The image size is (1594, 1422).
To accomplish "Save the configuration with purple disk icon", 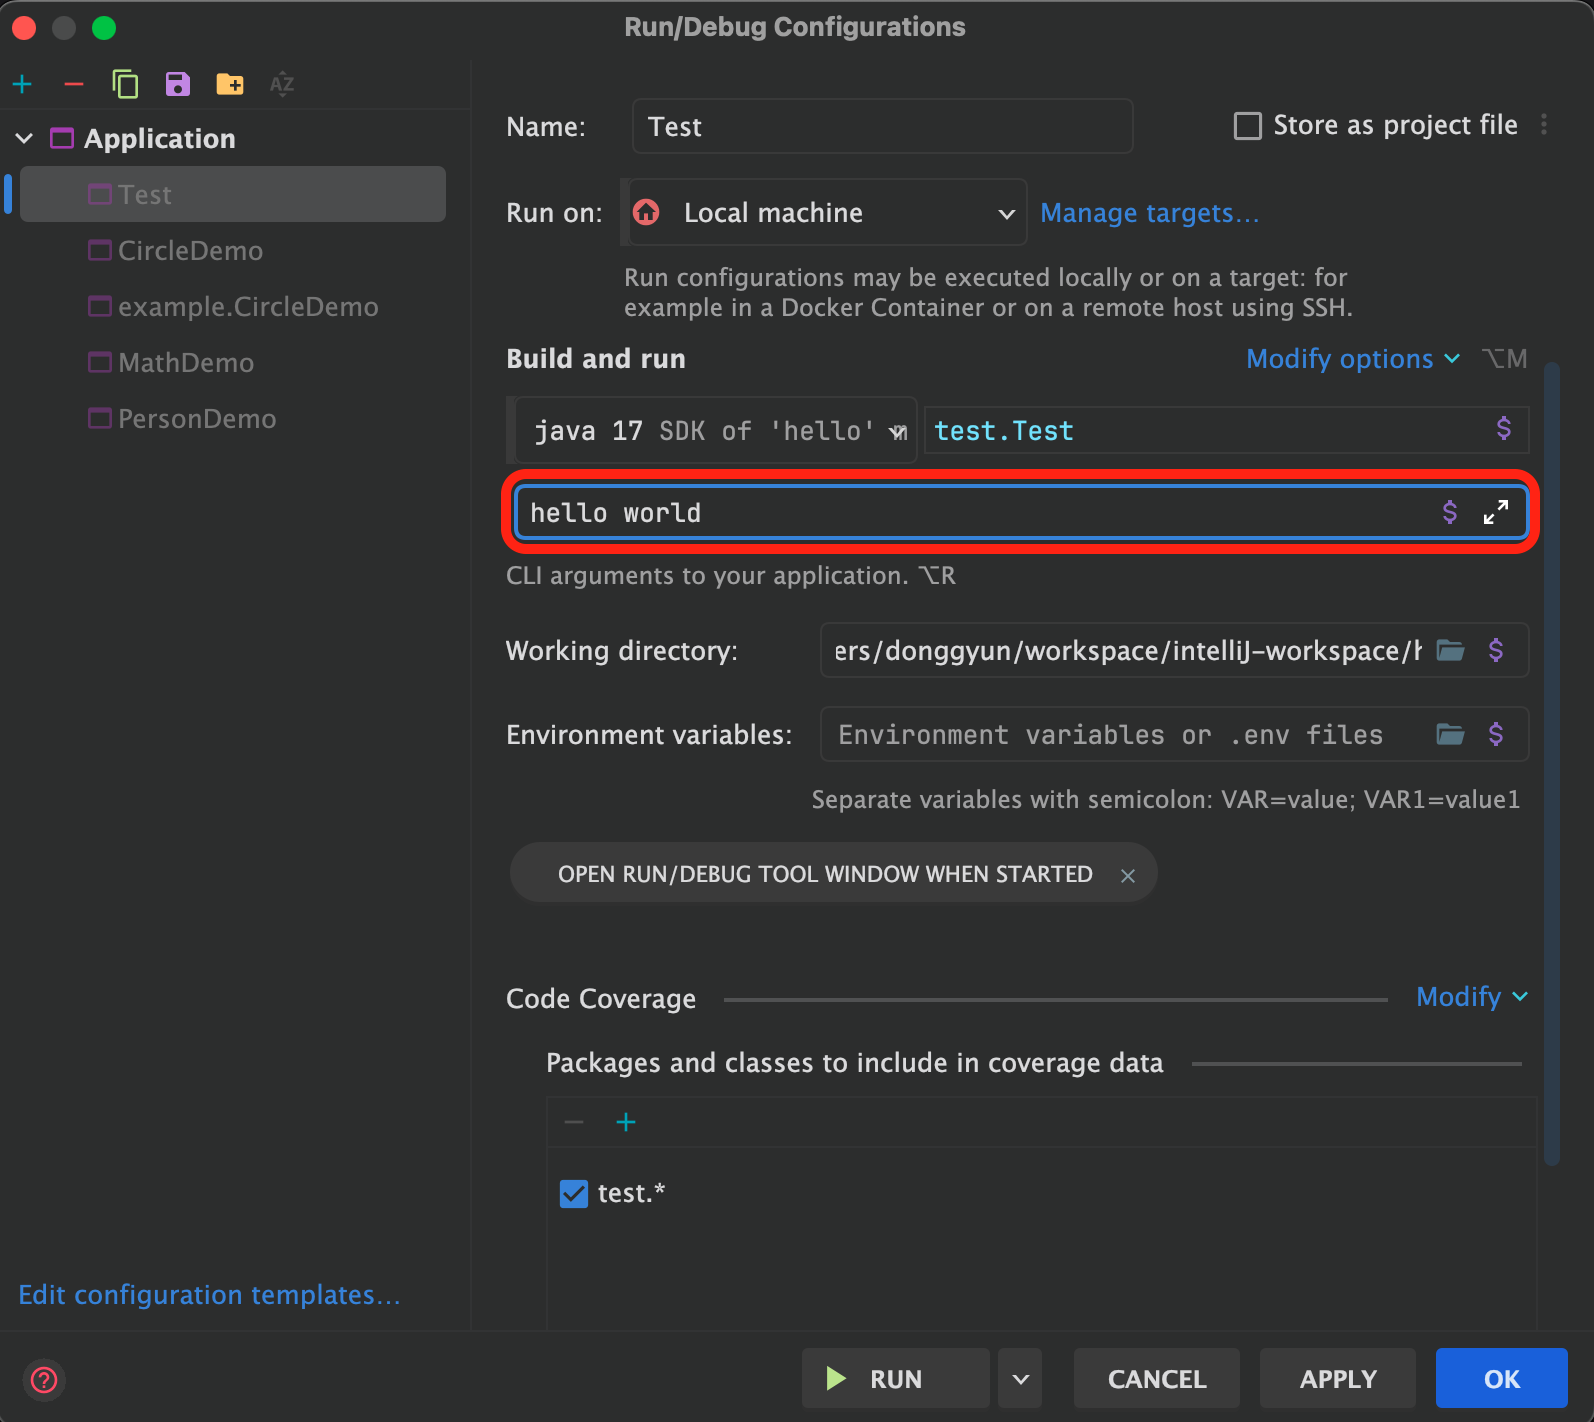I will (x=178, y=84).
